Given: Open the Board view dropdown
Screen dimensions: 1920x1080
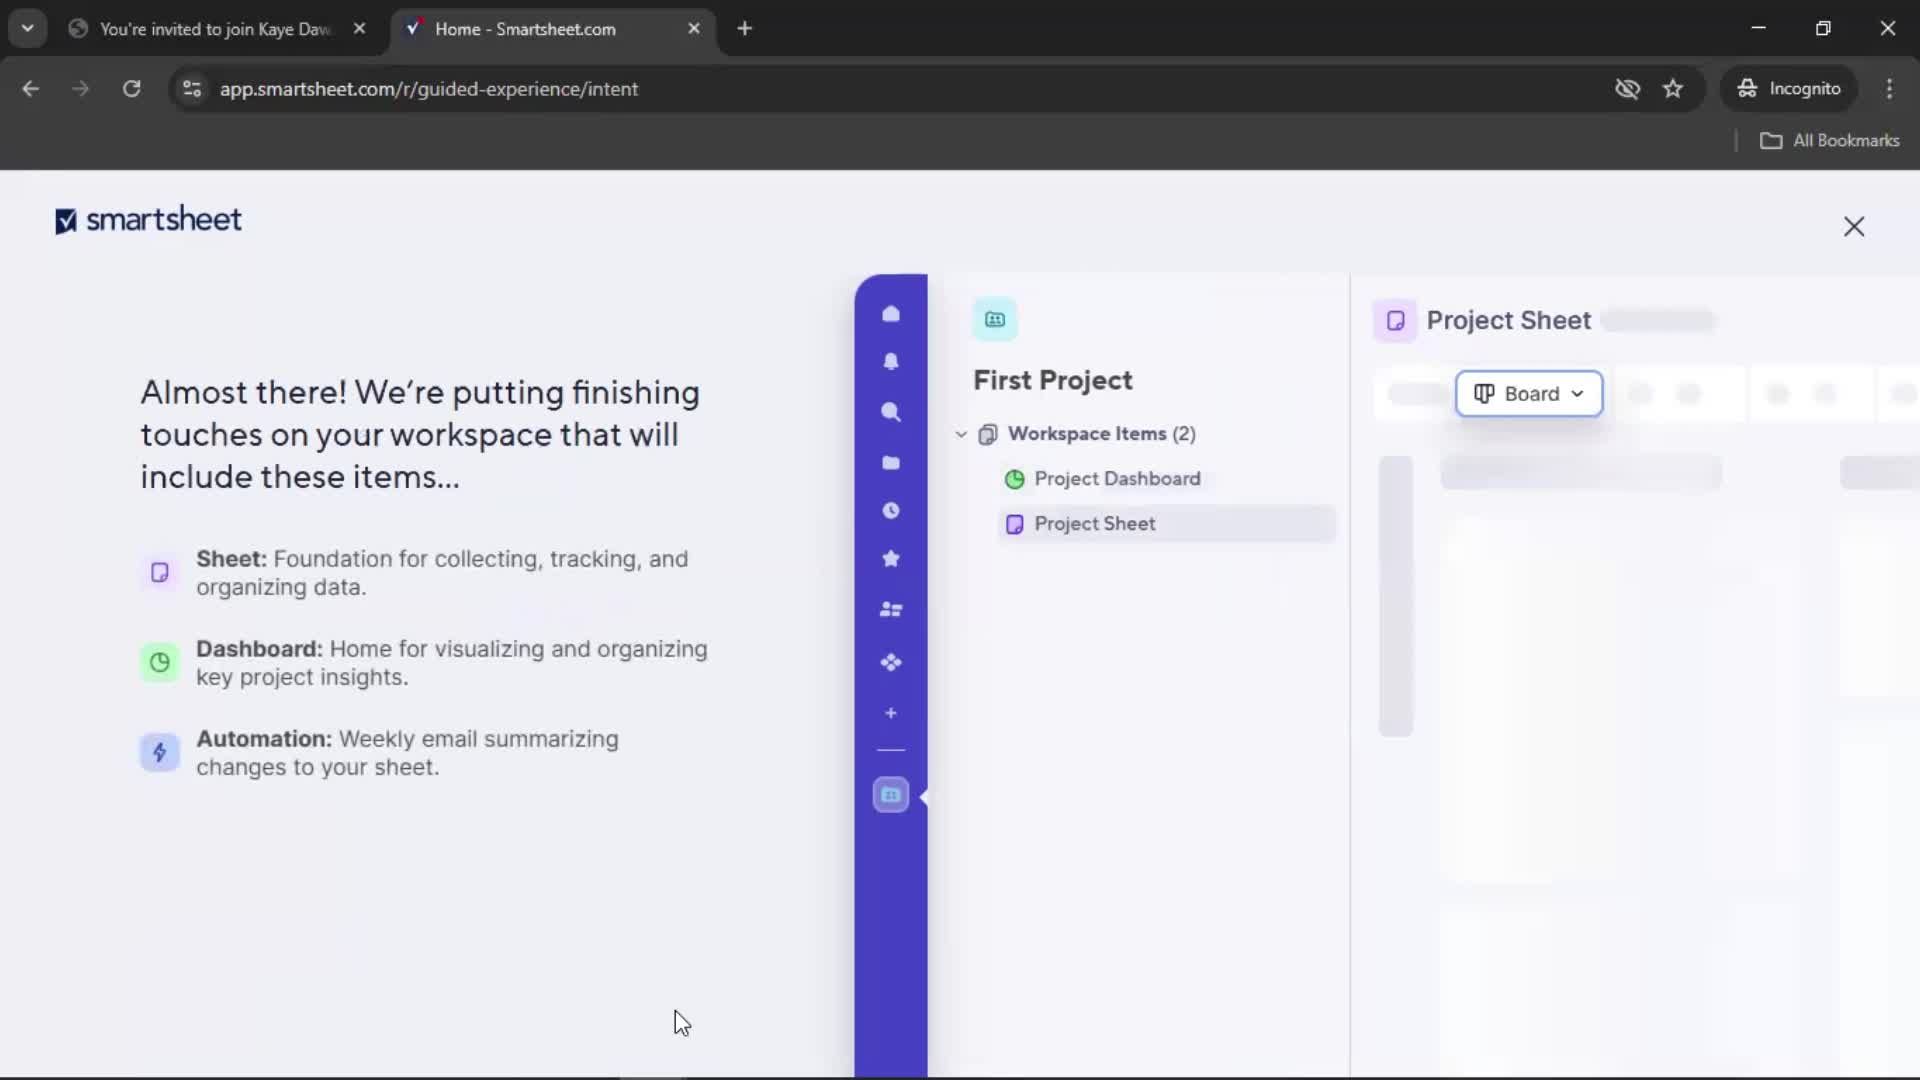Looking at the screenshot, I should point(1528,393).
